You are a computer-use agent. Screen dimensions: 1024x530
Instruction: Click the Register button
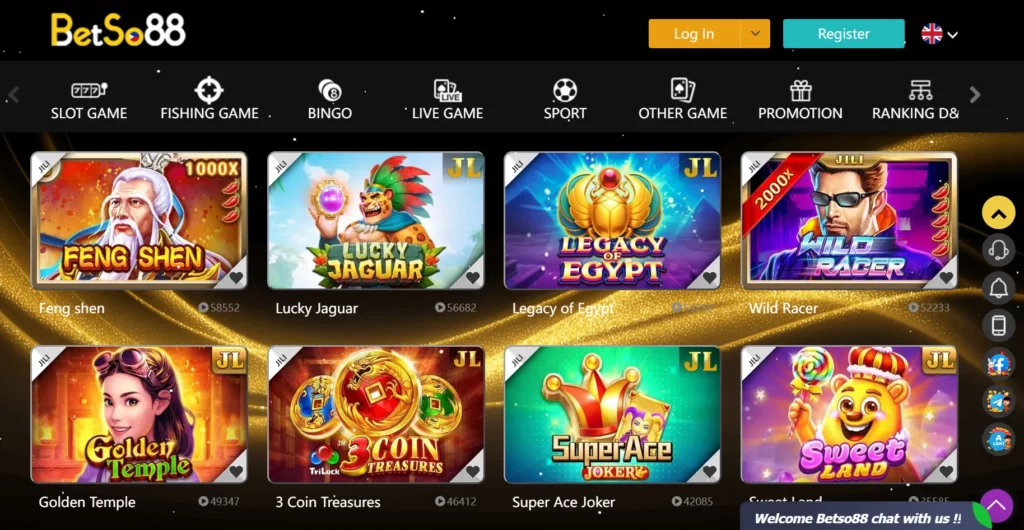(x=844, y=33)
